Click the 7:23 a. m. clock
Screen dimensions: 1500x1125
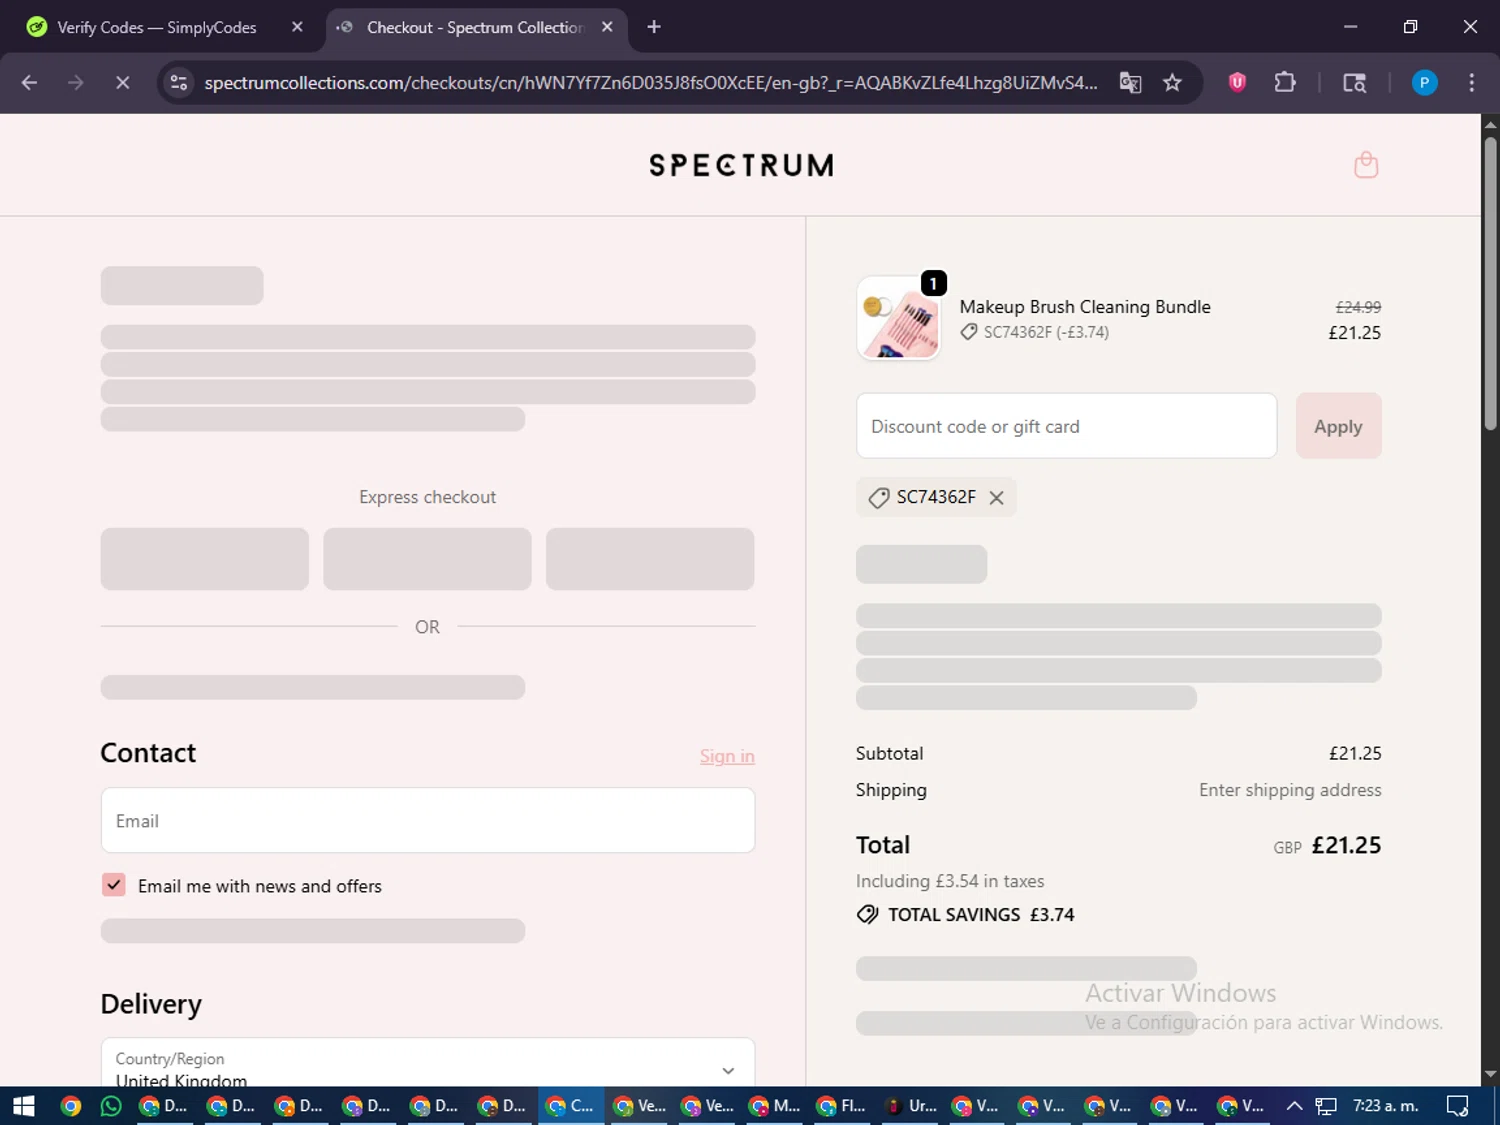(1386, 1106)
